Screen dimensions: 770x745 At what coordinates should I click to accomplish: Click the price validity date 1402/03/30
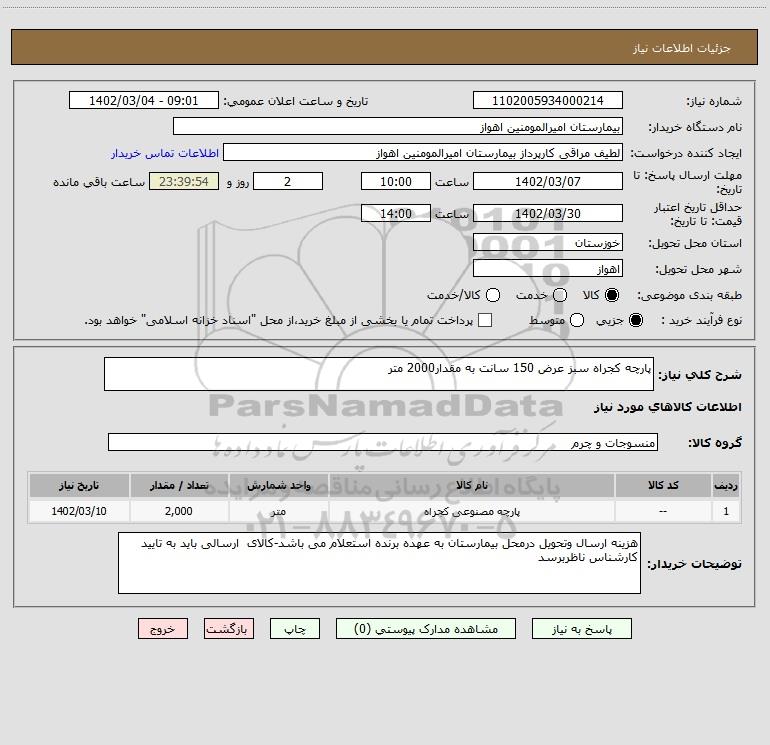pos(548,213)
